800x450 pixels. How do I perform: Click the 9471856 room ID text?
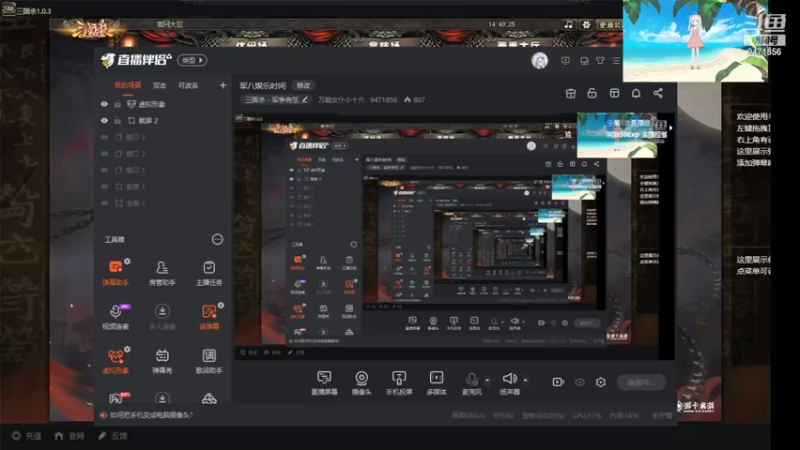[383, 99]
